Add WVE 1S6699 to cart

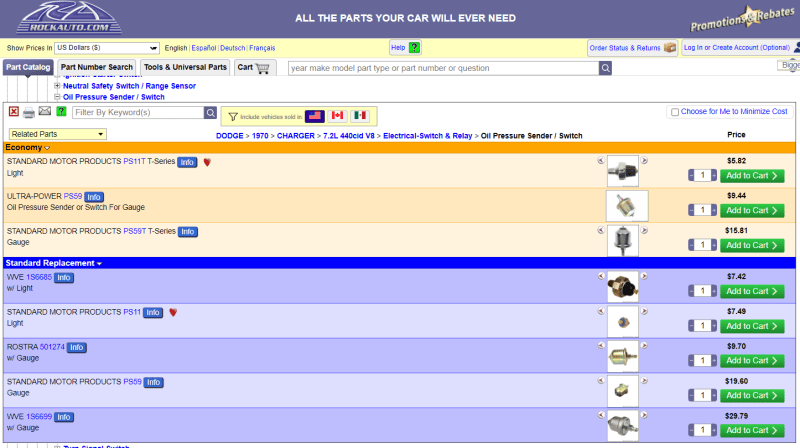752,431
